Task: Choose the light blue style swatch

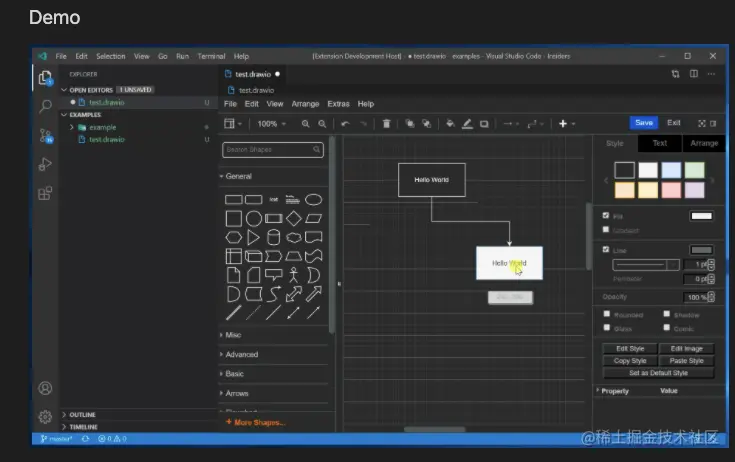Action: point(671,170)
